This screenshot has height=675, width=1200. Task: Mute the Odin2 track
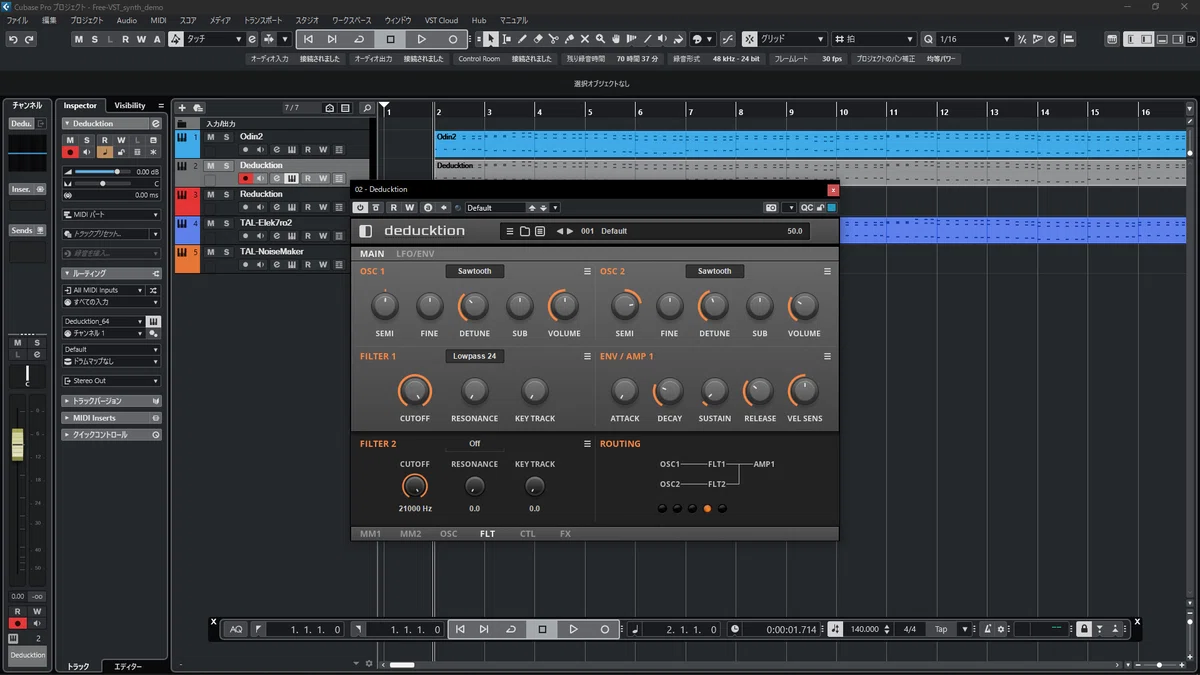(x=211, y=136)
